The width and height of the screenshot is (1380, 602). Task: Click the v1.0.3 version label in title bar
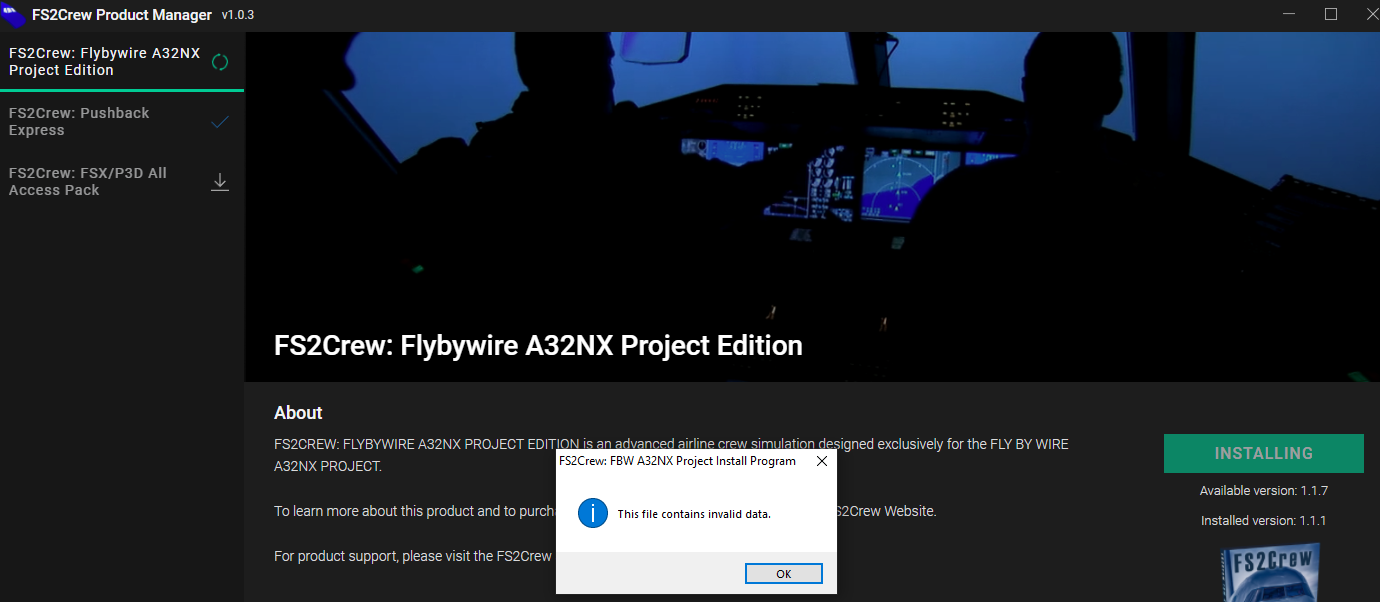[238, 15]
